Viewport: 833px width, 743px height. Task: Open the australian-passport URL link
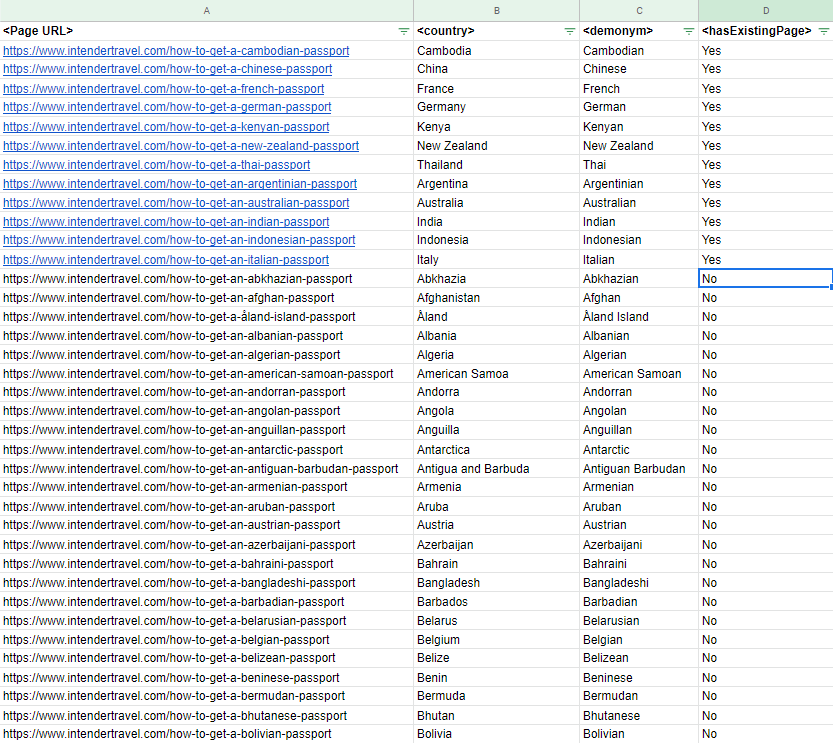click(x=176, y=203)
